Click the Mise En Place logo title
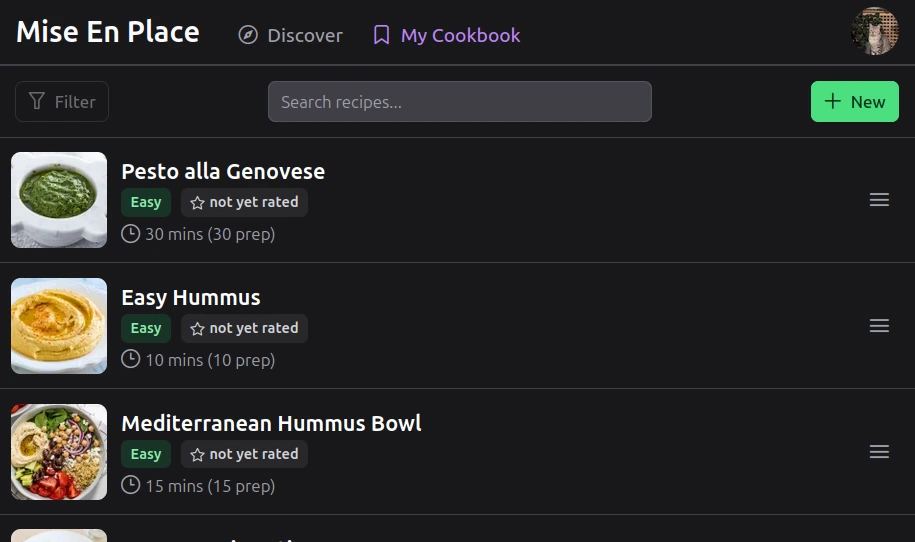This screenshot has height=542, width=915. coord(108,32)
